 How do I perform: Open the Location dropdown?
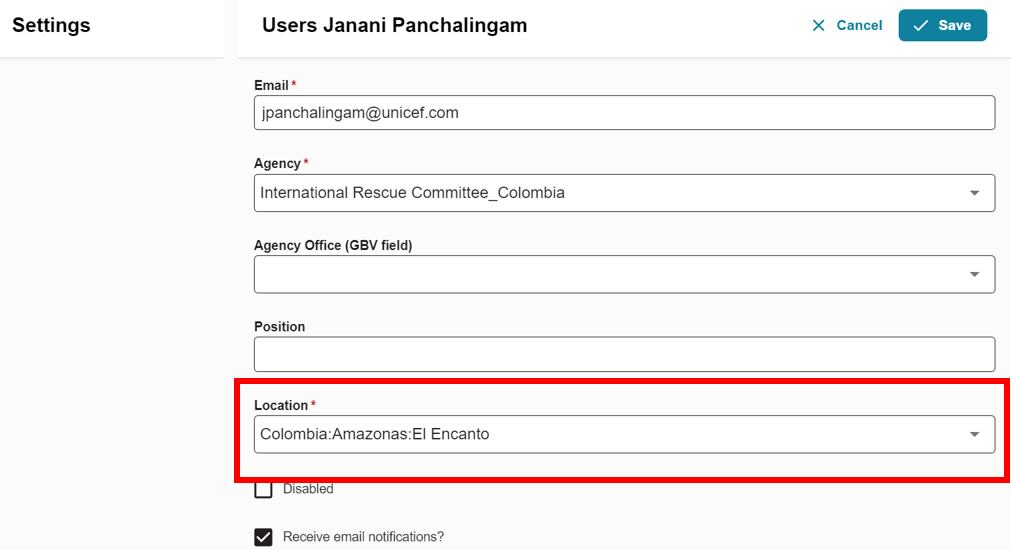(624, 434)
